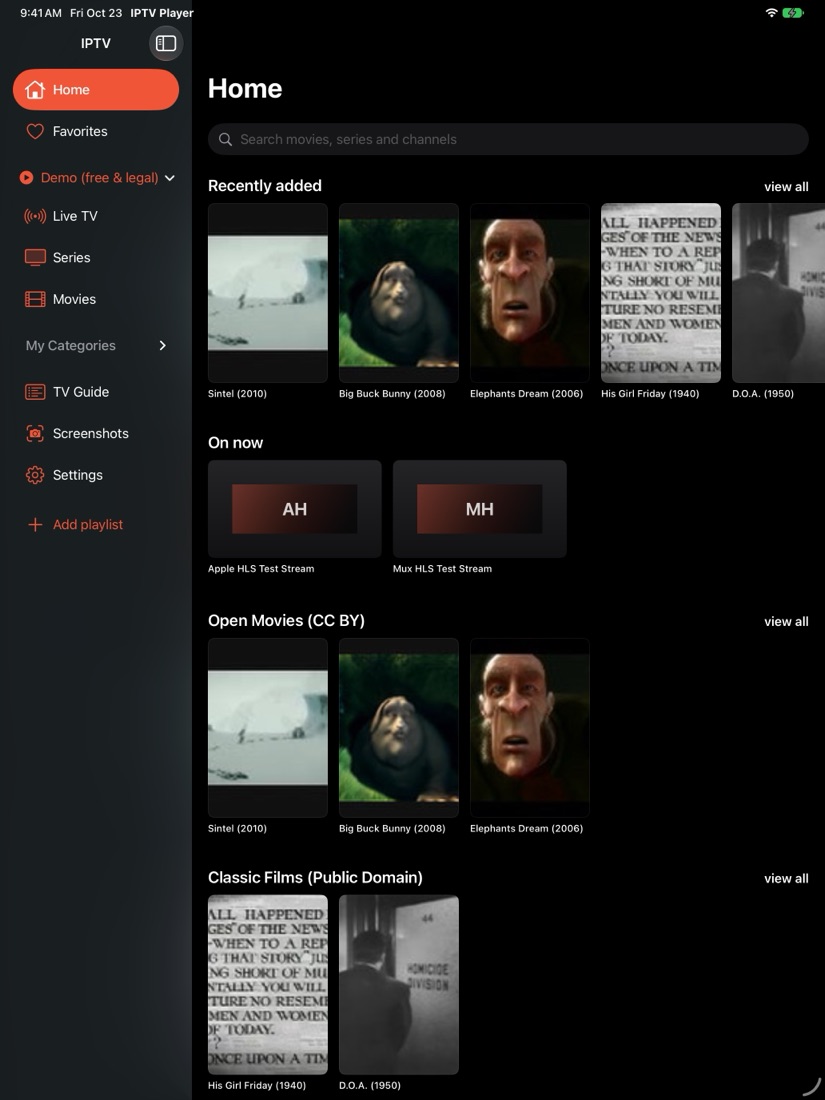Click 'Sintel (2010)' title under Recently added
The width and height of the screenshot is (825, 1100).
point(237,394)
